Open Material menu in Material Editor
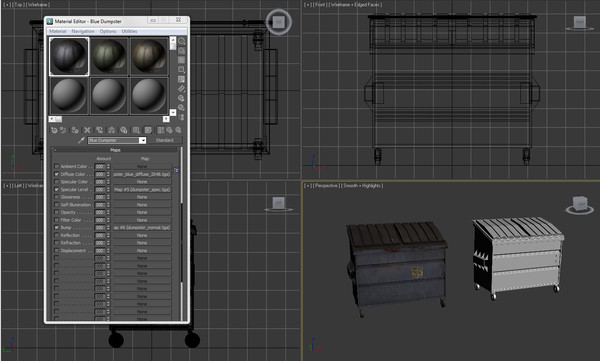The width and height of the screenshot is (600, 361). click(58, 31)
